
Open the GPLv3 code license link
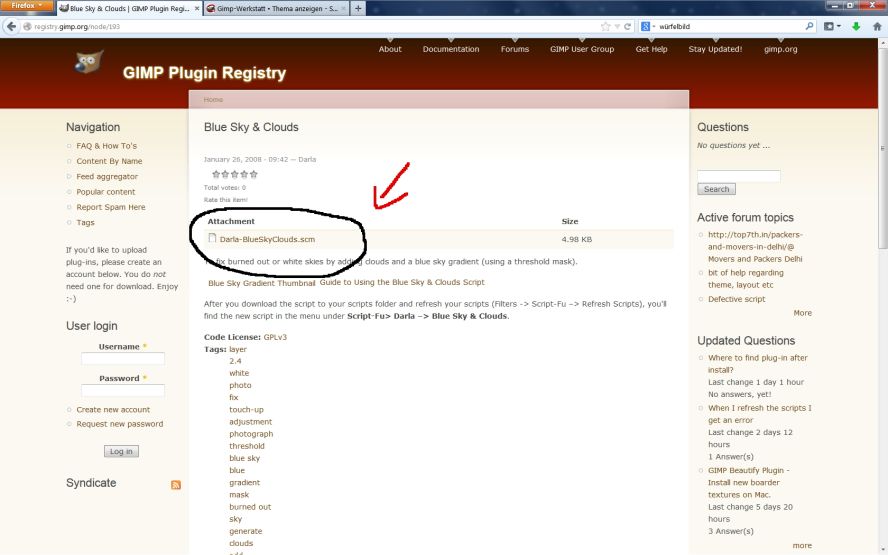click(275, 337)
